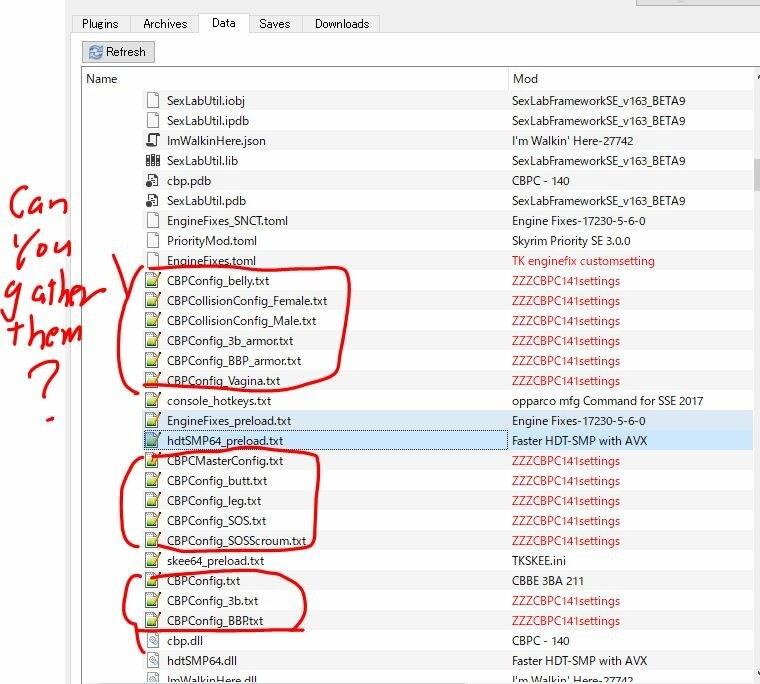Click the SexLabUtil.iobj file icon
This screenshot has height=684, width=760.
pyautogui.click(x=153, y=100)
